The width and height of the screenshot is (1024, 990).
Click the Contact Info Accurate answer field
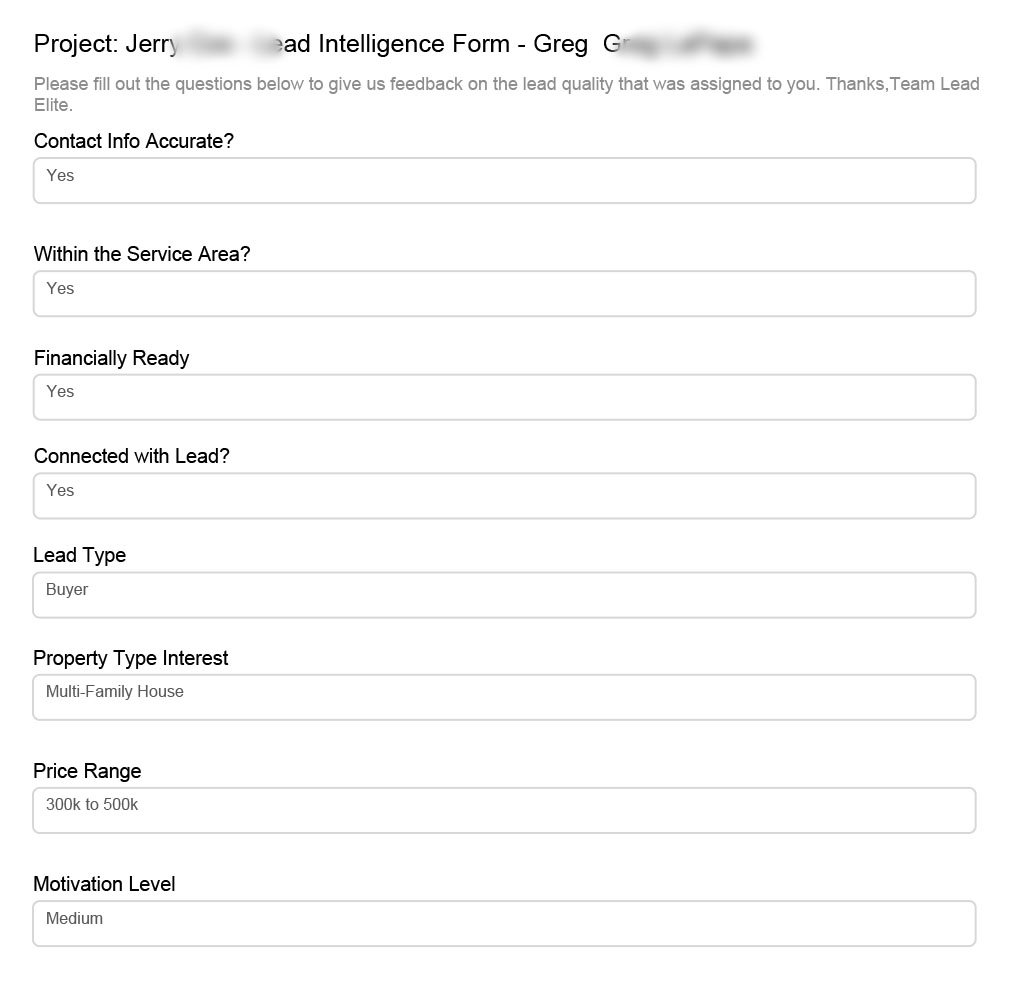point(504,181)
